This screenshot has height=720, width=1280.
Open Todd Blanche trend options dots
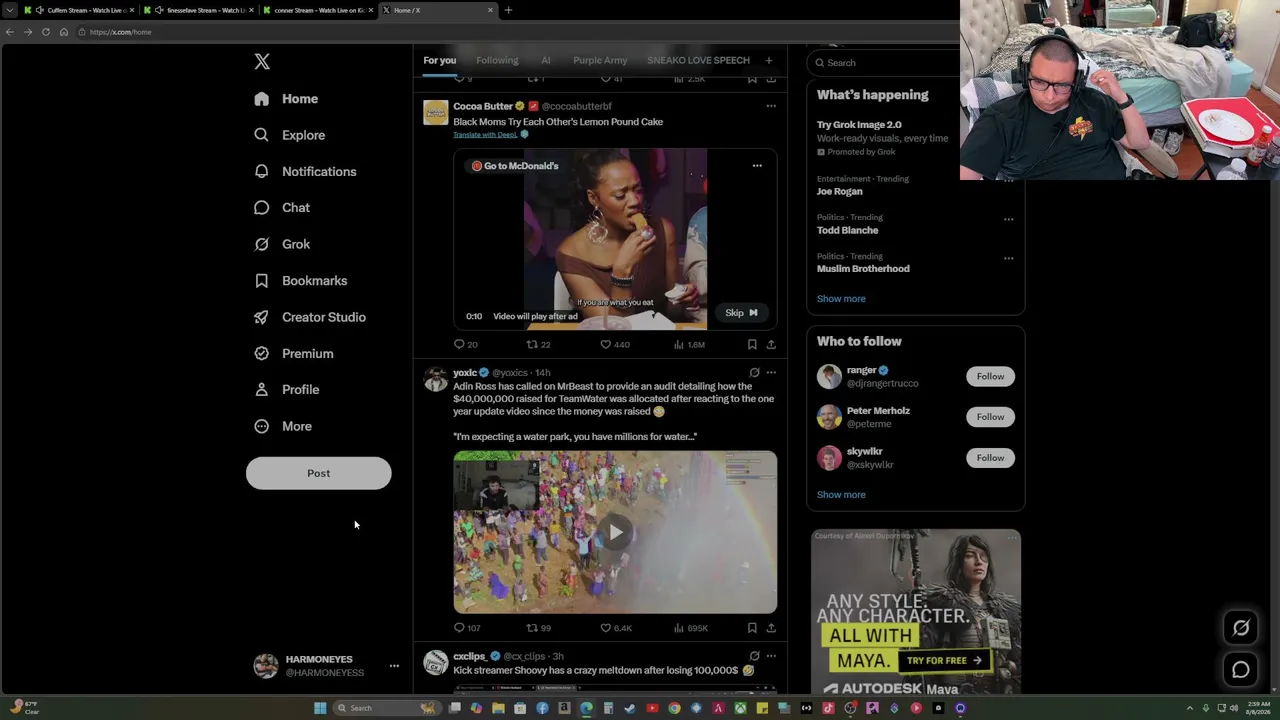[1008, 219]
